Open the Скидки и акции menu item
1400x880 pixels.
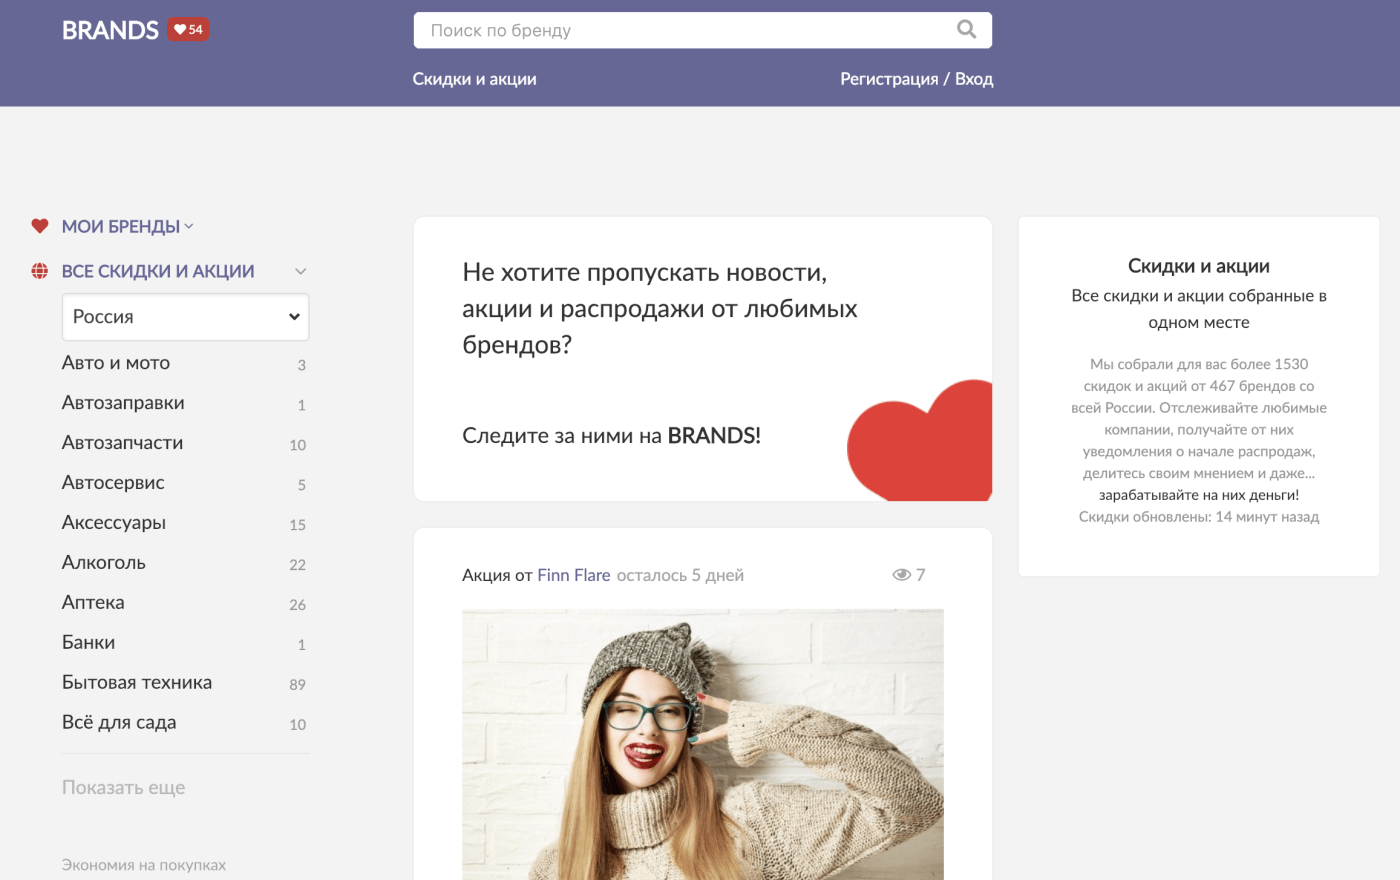(x=474, y=78)
